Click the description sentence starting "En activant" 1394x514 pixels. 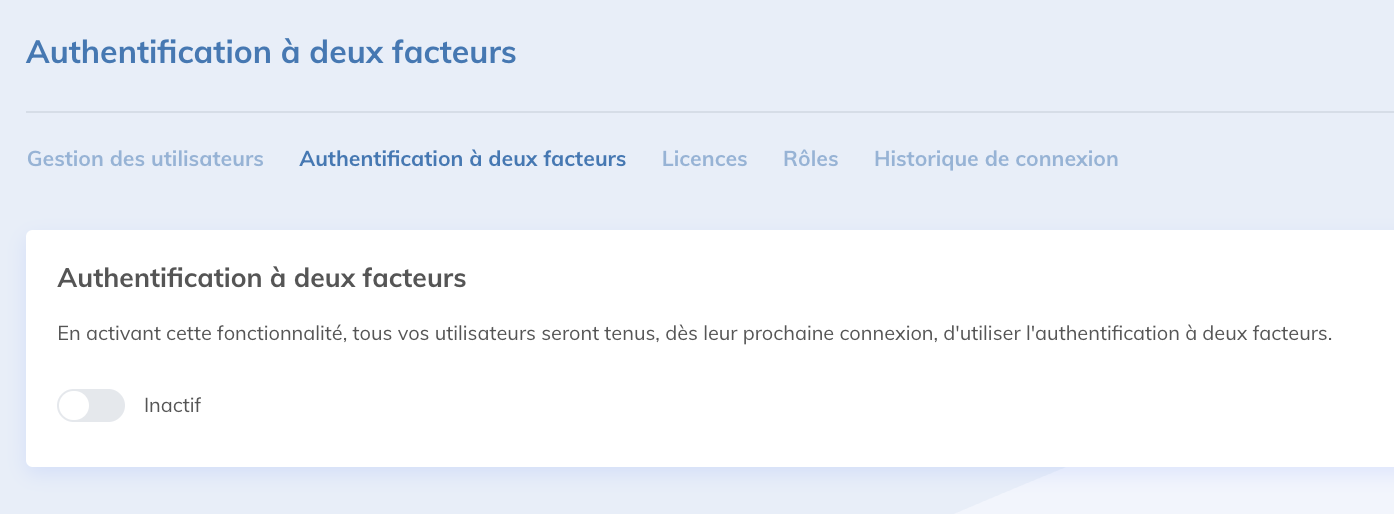(x=694, y=334)
